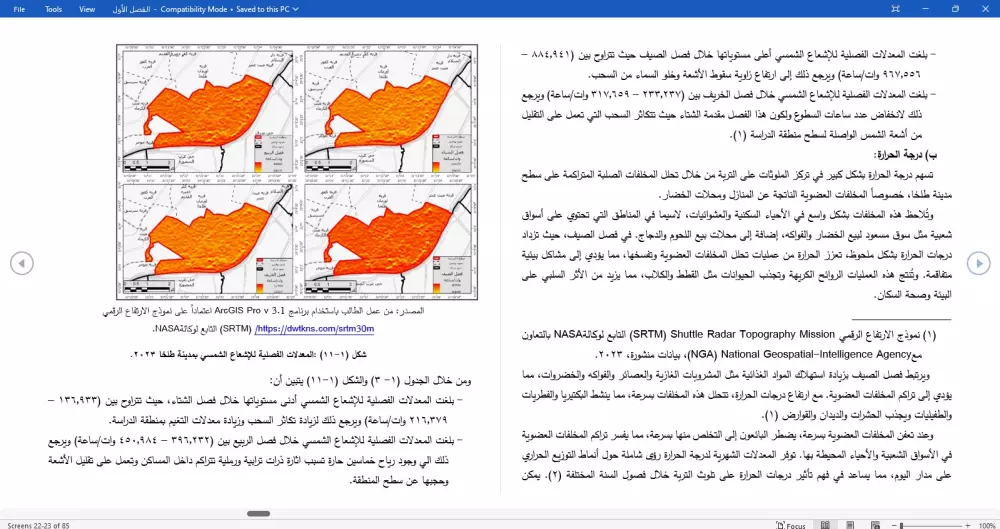
Task: Switch to Focus mode
Action: click(791, 525)
